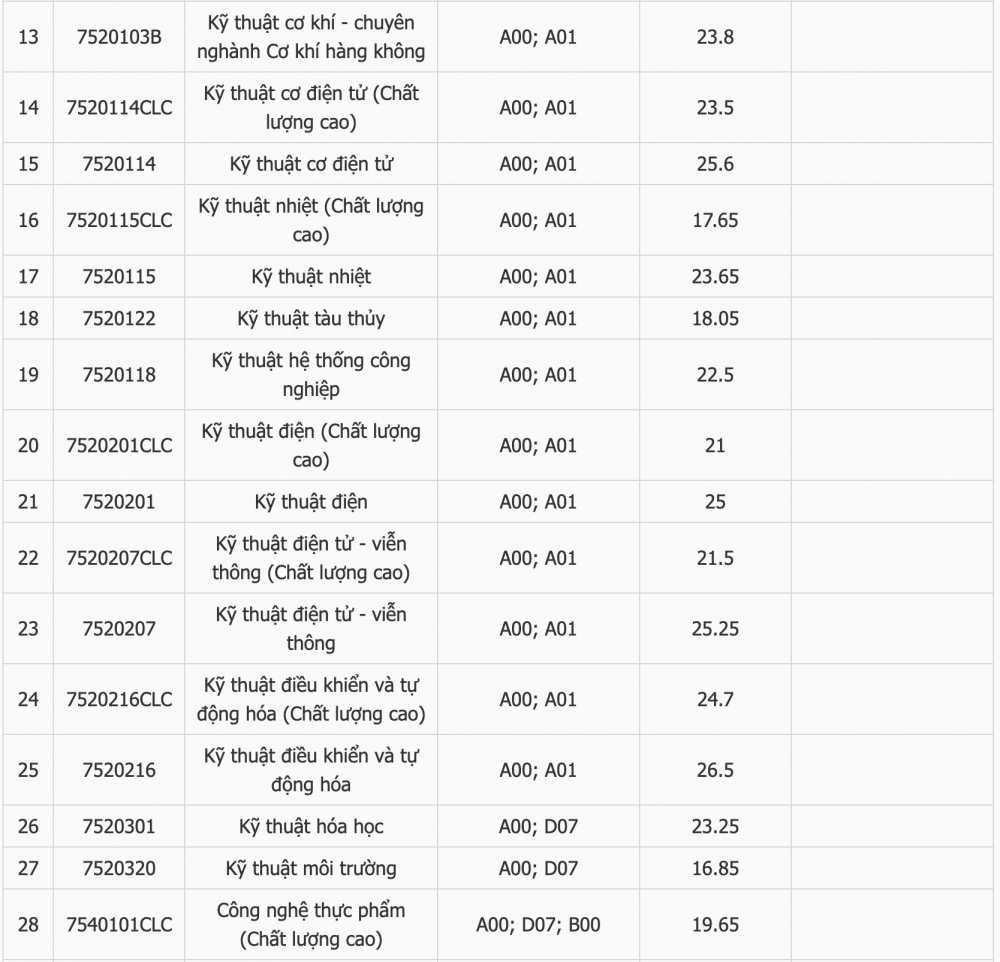Select score 18.05 for Kỹ thuật tàu thủy
Viewport: 1000px width, 962px height.
(x=715, y=318)
